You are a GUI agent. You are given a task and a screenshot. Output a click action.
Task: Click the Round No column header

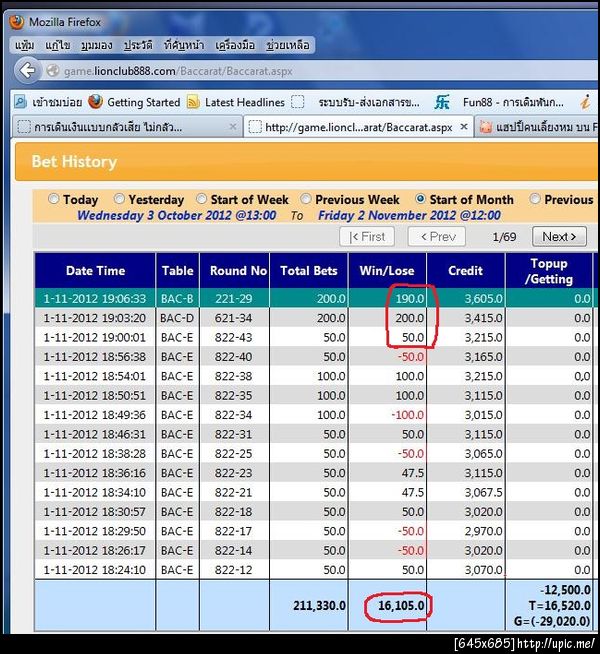[234, 271]
